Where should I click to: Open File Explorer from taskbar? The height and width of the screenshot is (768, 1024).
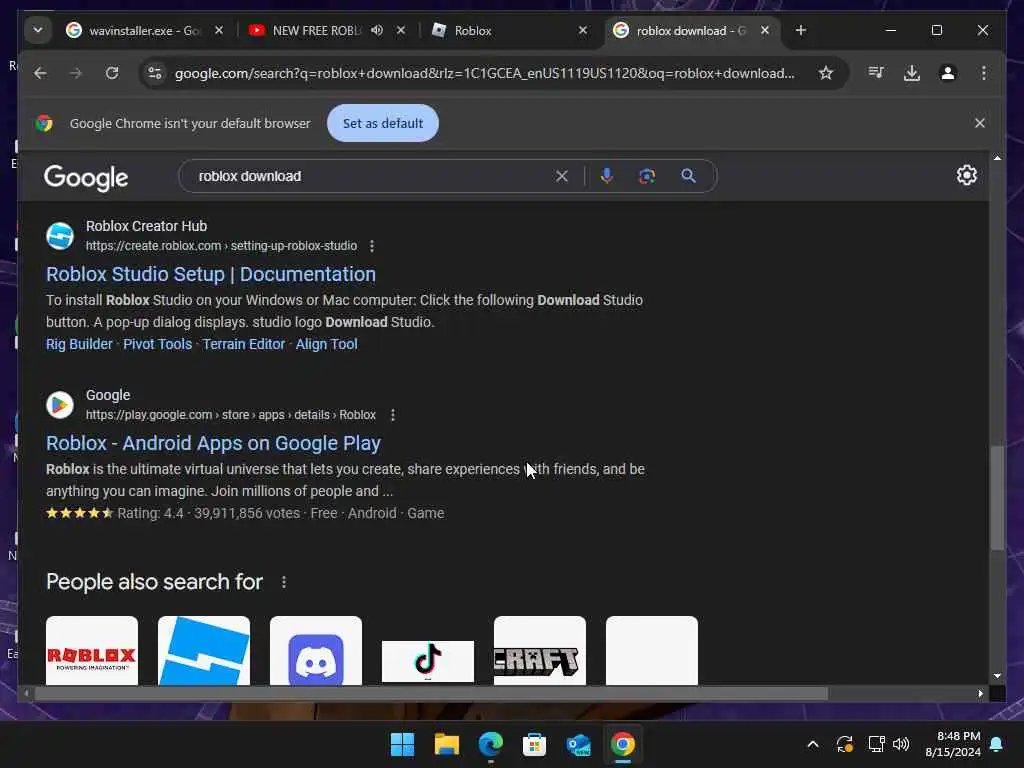(447, 744)
